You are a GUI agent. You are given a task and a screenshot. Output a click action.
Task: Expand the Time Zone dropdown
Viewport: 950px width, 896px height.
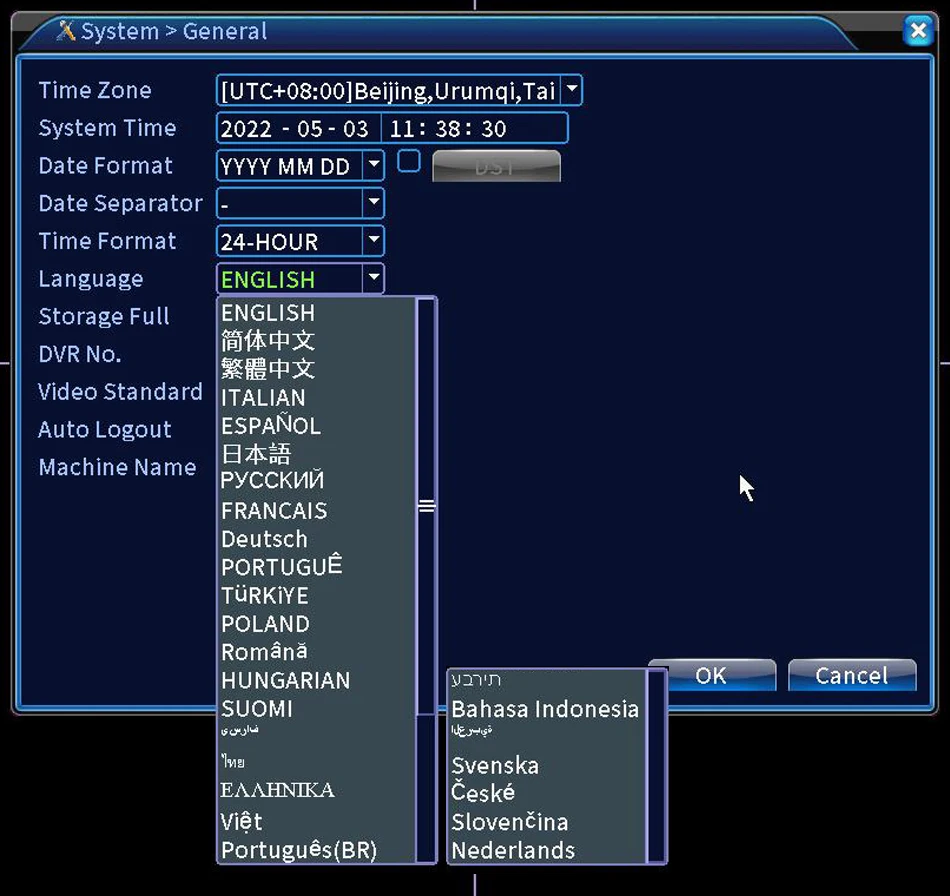coord(571,90)
